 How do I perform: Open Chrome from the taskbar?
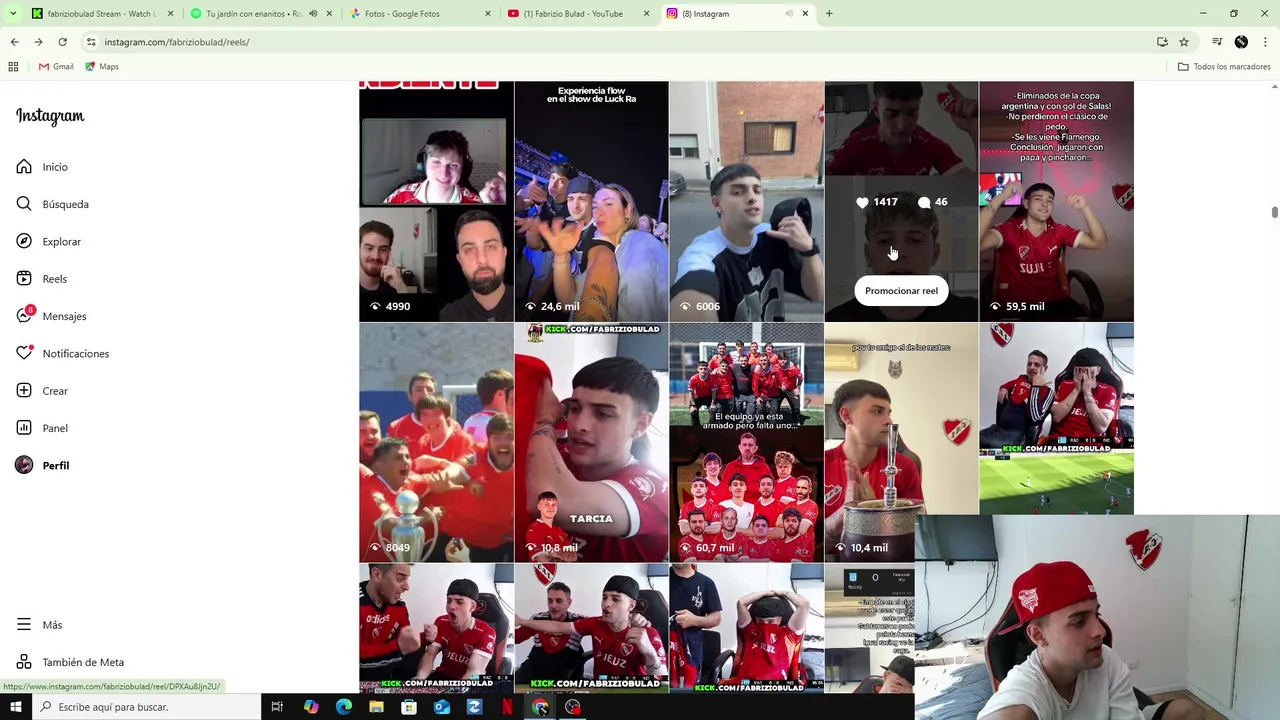540,707
